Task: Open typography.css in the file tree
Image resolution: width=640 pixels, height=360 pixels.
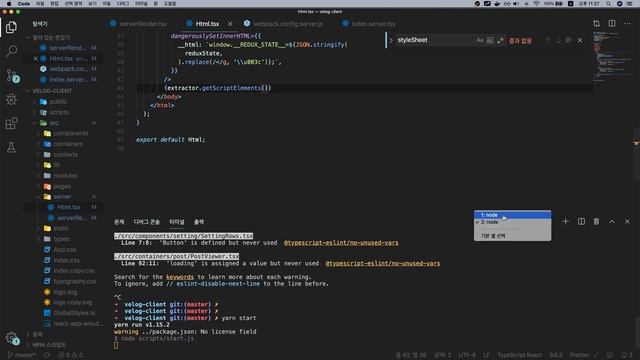Action: point(75,282)
